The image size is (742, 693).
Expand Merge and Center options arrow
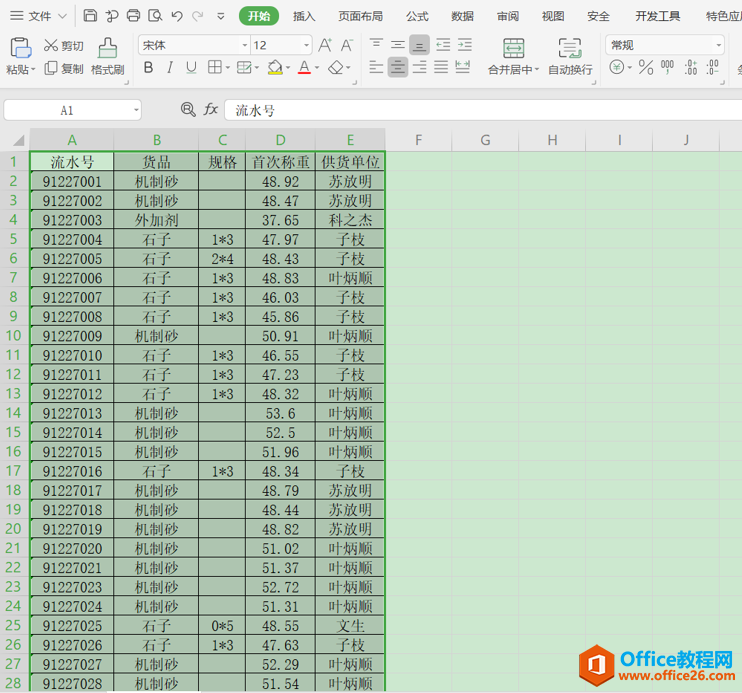point(537,70)
